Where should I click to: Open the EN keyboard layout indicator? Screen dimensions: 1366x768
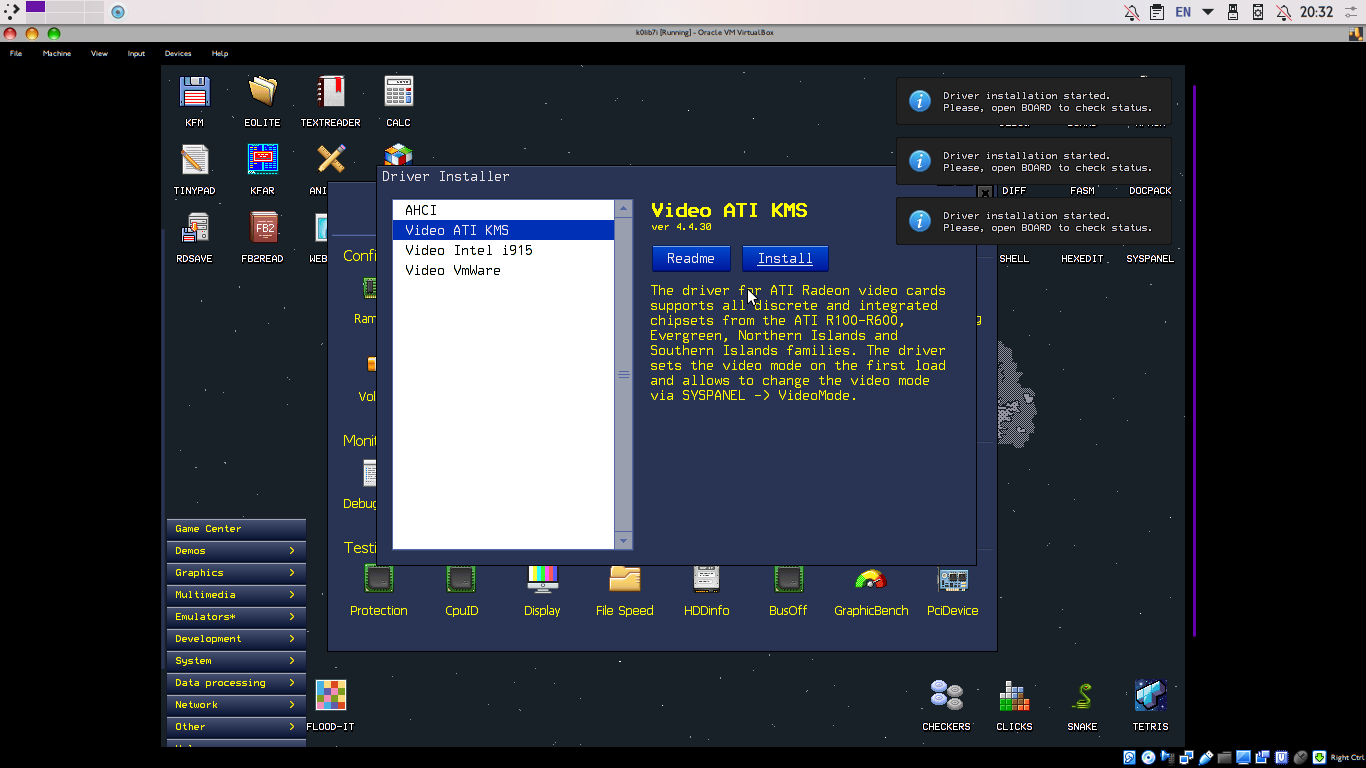coord(1183,12)
